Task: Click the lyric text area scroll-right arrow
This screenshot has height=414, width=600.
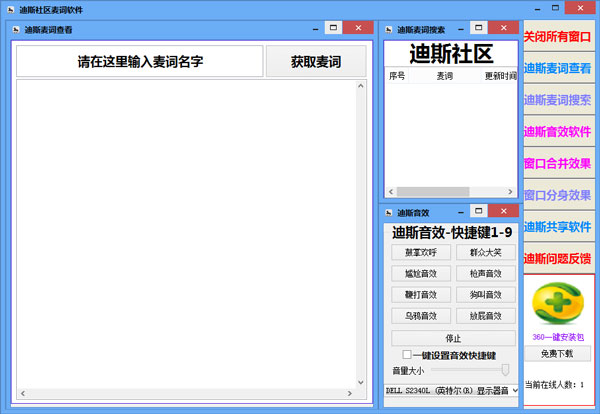Action: click(349, 393)
